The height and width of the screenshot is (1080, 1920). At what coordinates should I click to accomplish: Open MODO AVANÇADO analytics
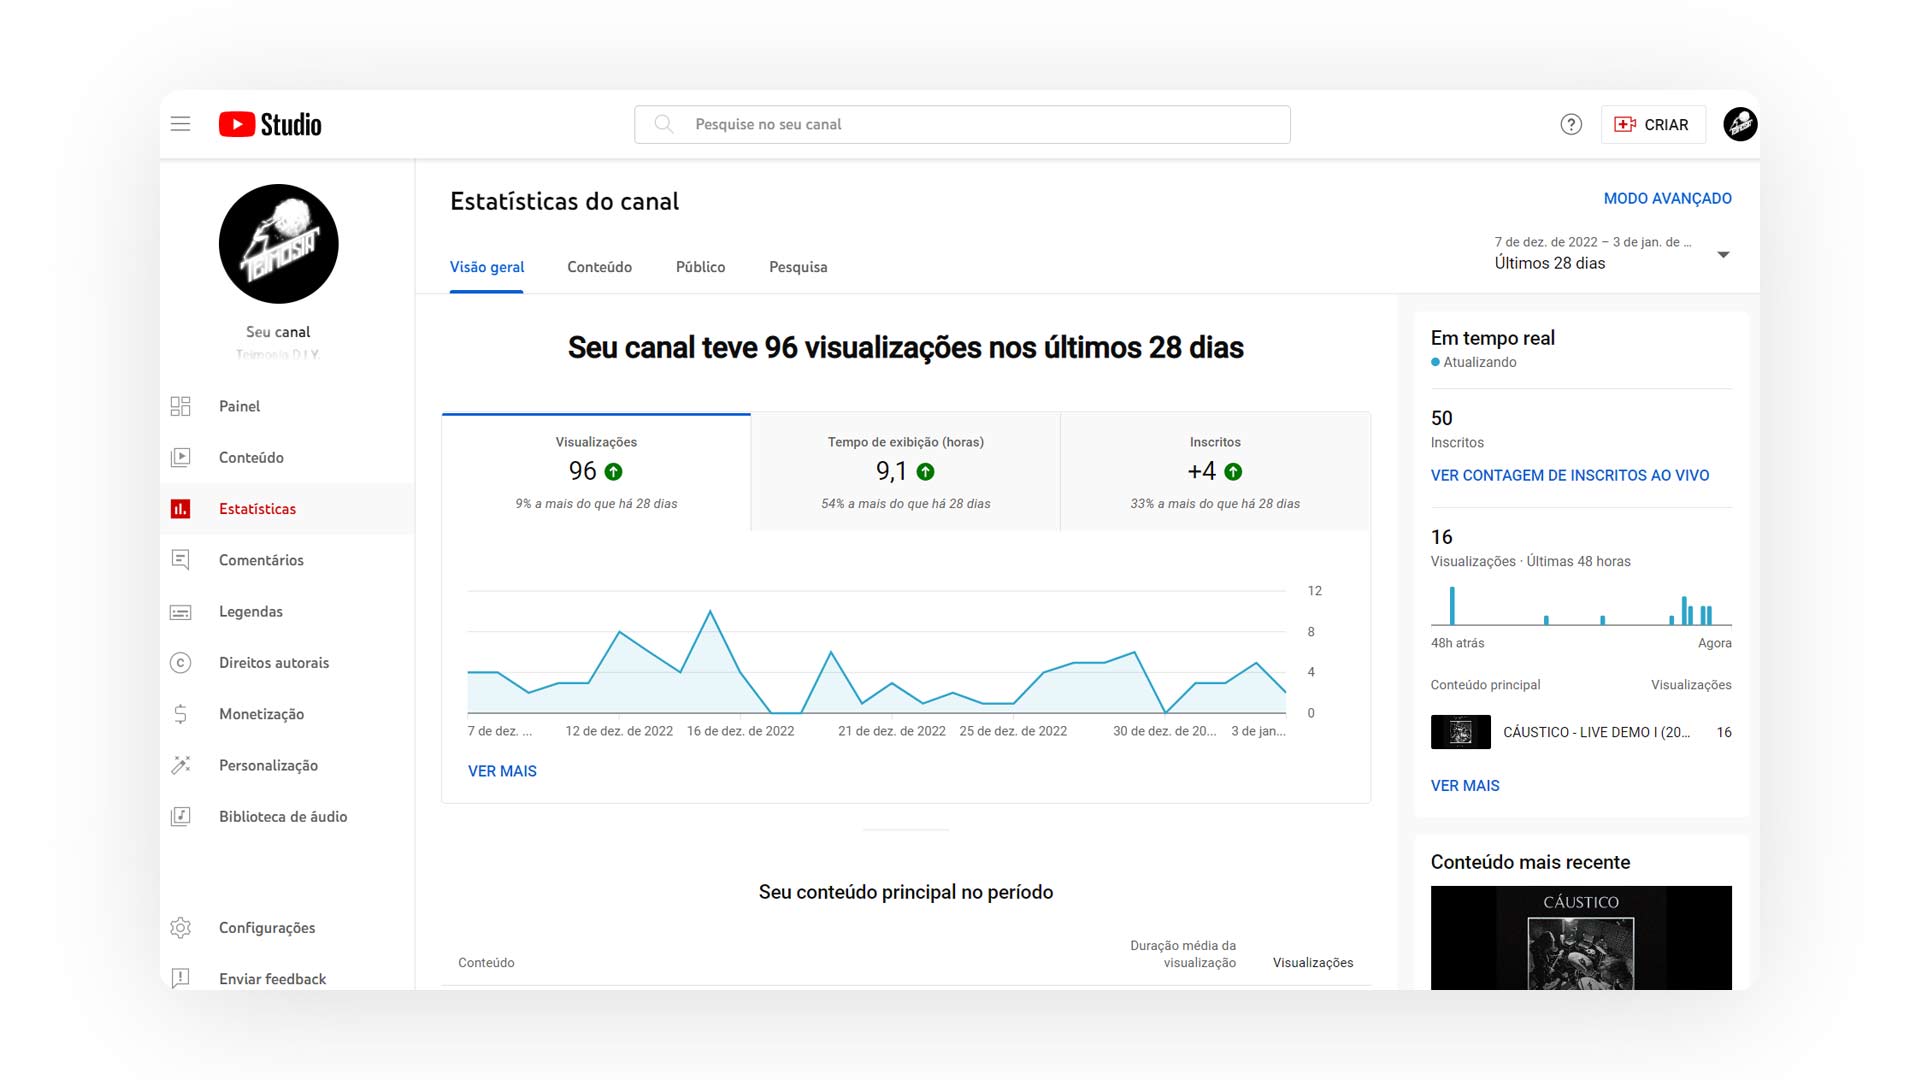tap(1668, 198)
